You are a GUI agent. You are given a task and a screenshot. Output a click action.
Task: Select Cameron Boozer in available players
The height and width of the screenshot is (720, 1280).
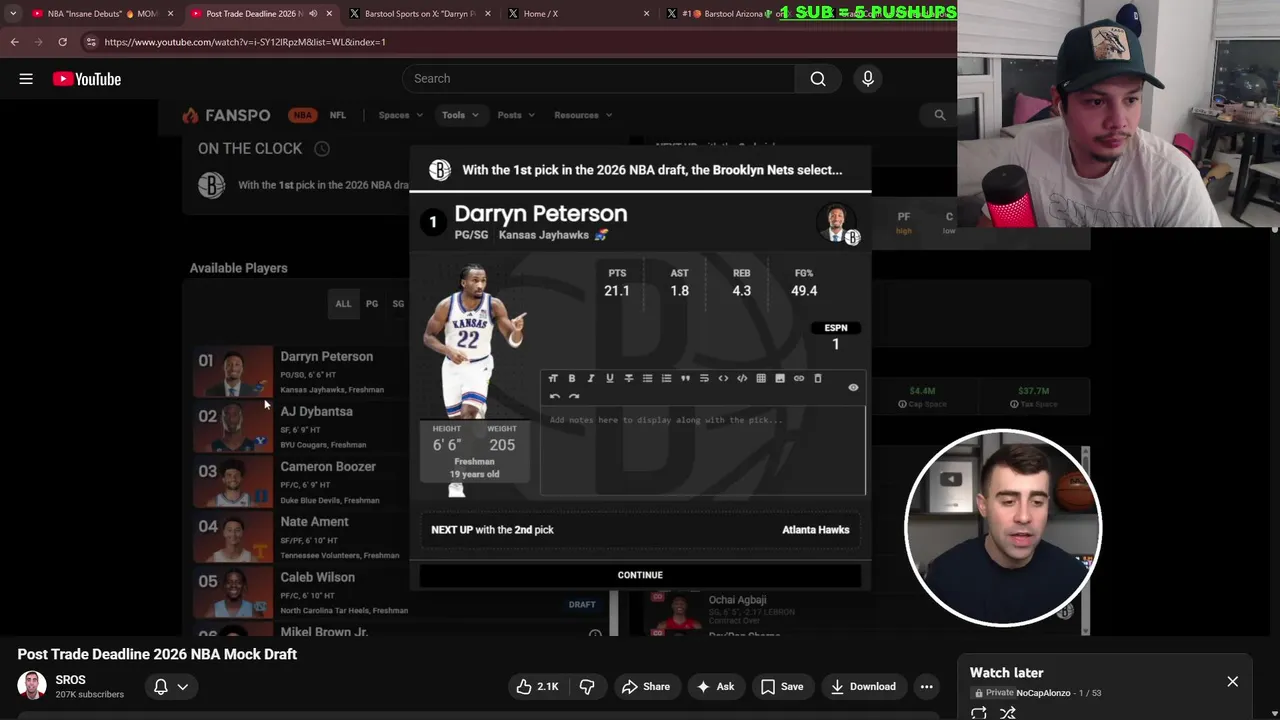328,466
